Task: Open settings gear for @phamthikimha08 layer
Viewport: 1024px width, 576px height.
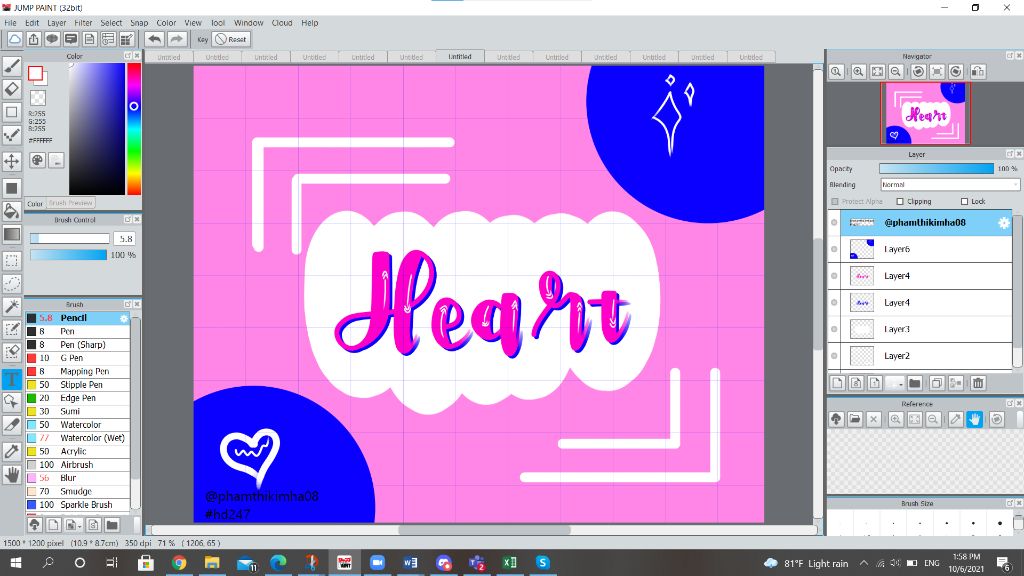Action: [x=1004, y=223]
